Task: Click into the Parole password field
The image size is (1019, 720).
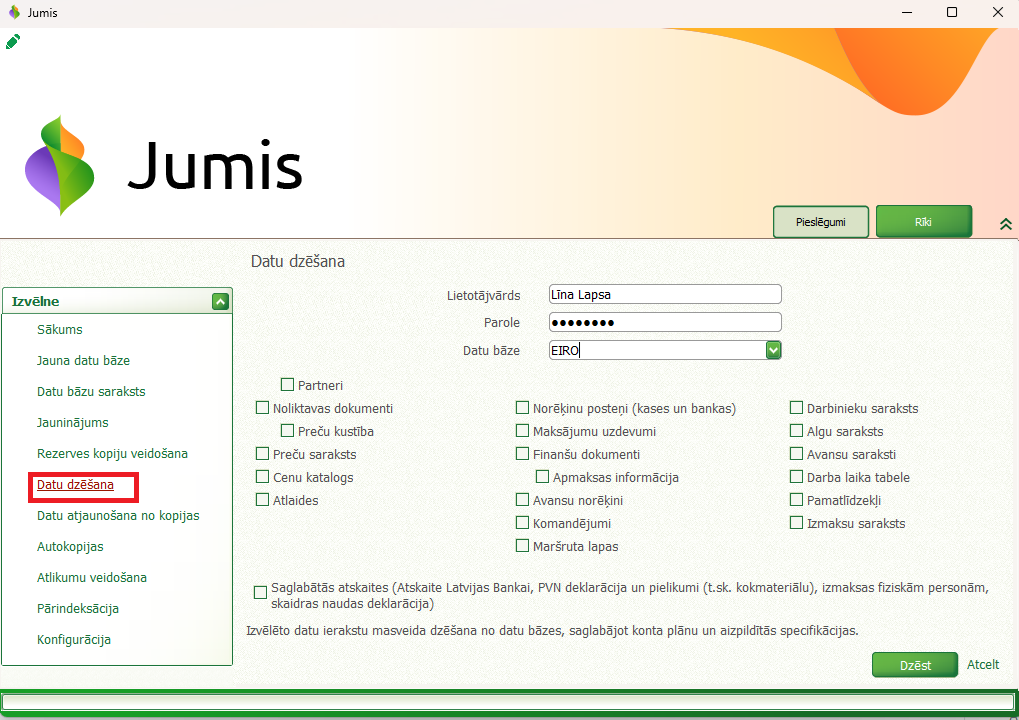Action: pyautogui.click(x=665, y=322)
